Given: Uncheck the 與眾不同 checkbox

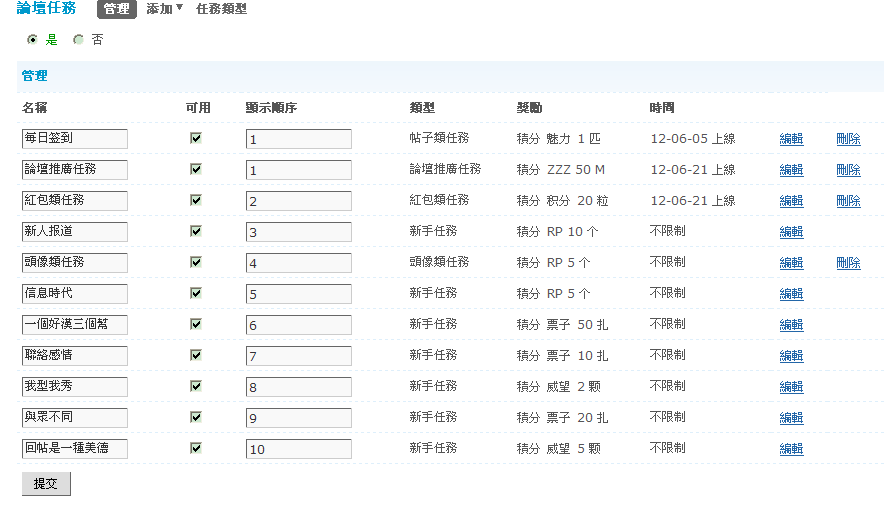Looking at the screenshot, I should (196, 417).
